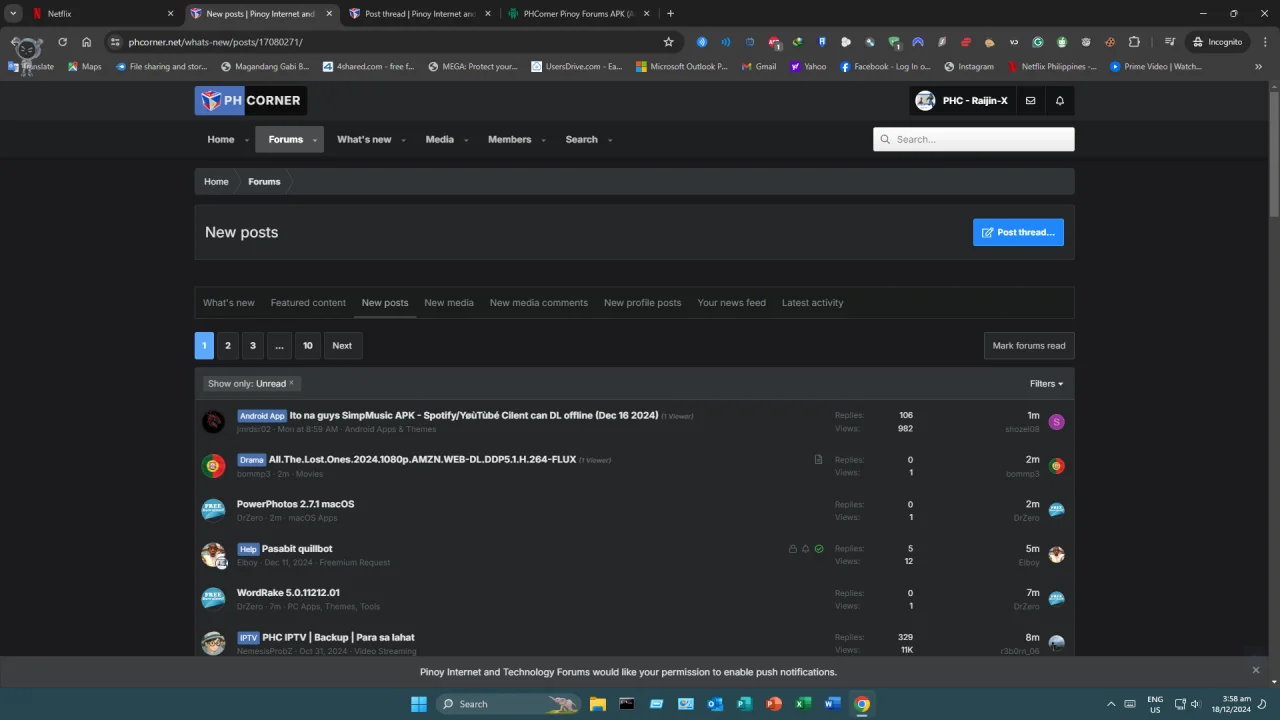1280x720 pixels.
Task: Open the Your news feed tab
Action: (x=731, y=303)
